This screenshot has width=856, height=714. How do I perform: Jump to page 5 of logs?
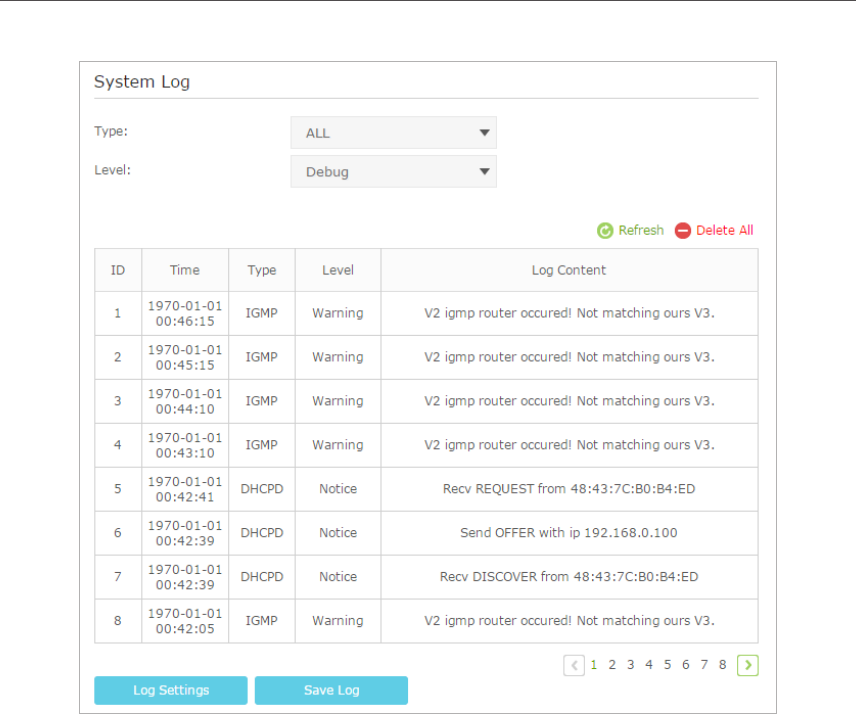tap(667, 664)
